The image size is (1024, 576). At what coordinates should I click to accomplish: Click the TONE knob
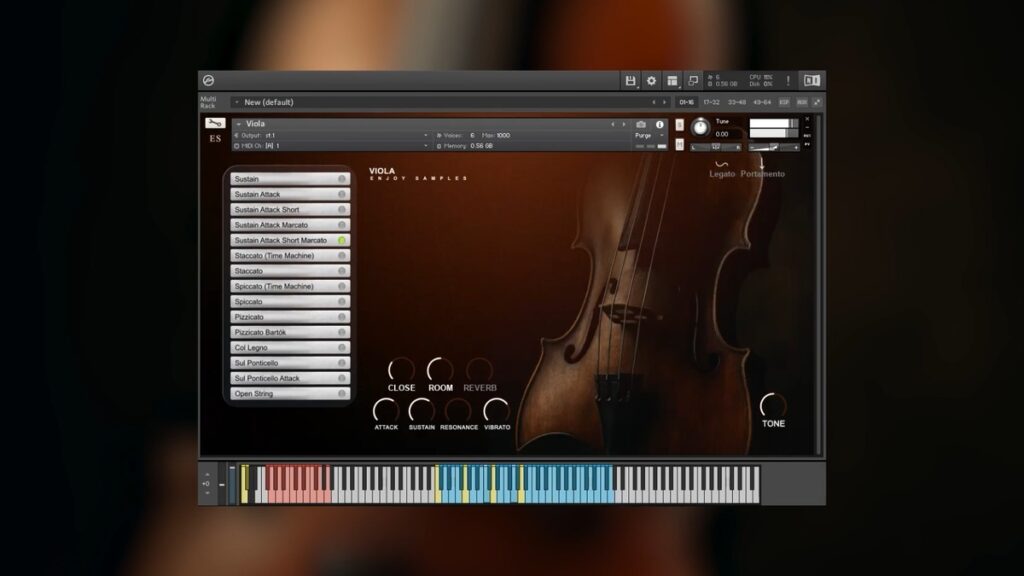773,406
